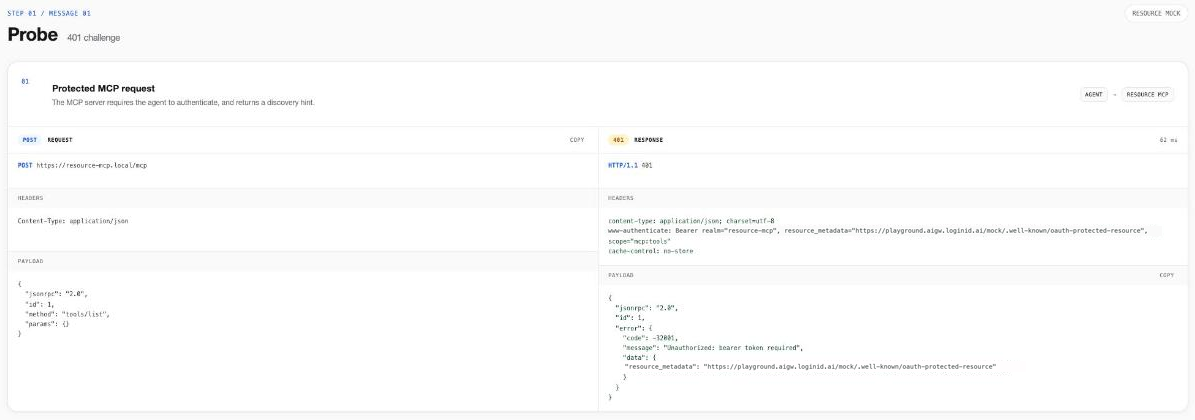
Task: Click the request PAYLOAD section label
Action: 30,261
